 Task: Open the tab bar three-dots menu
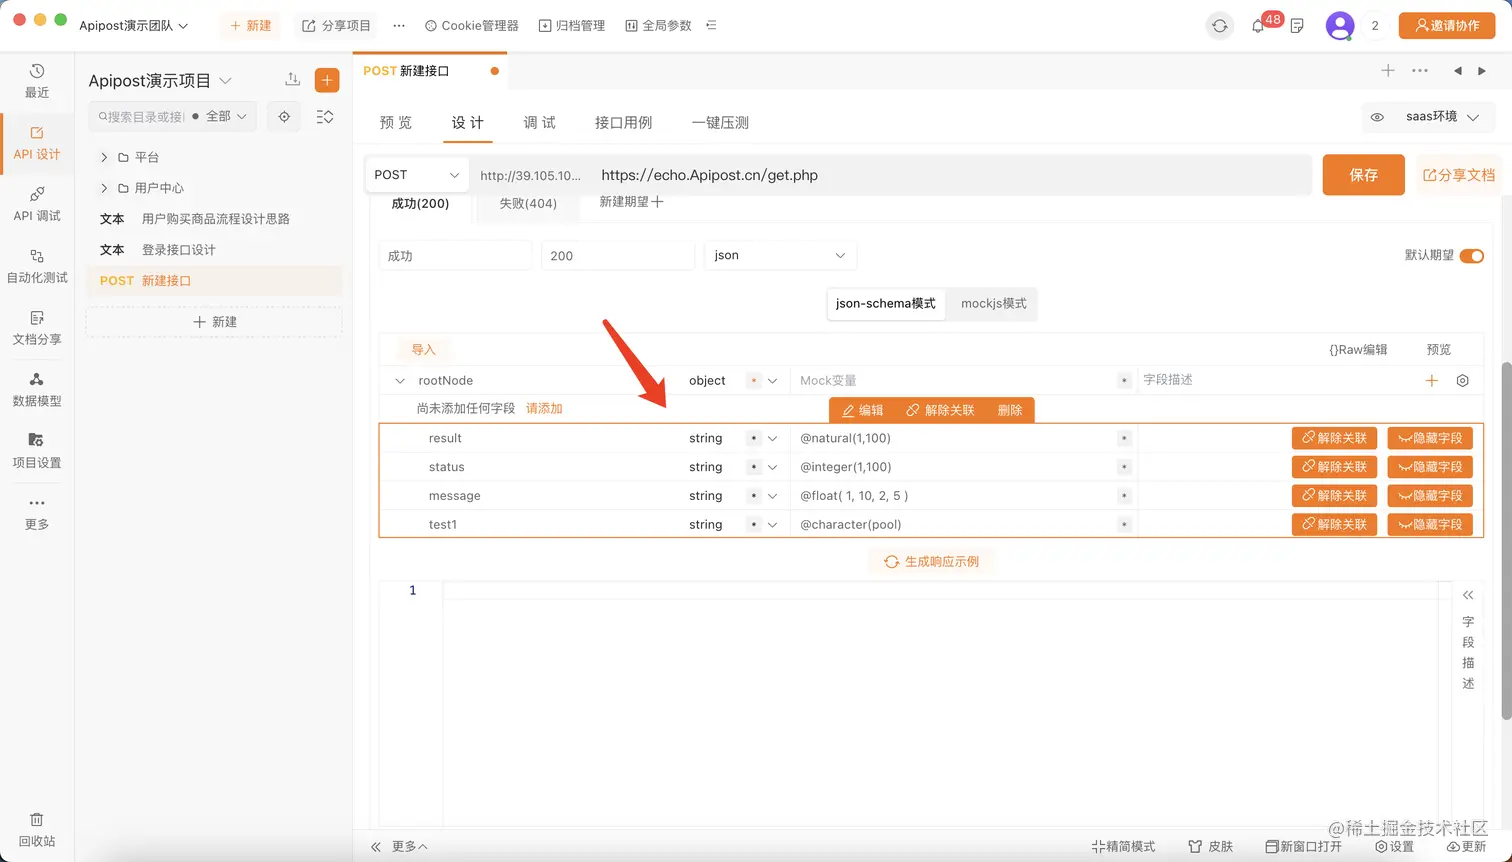click(1420, 70)
